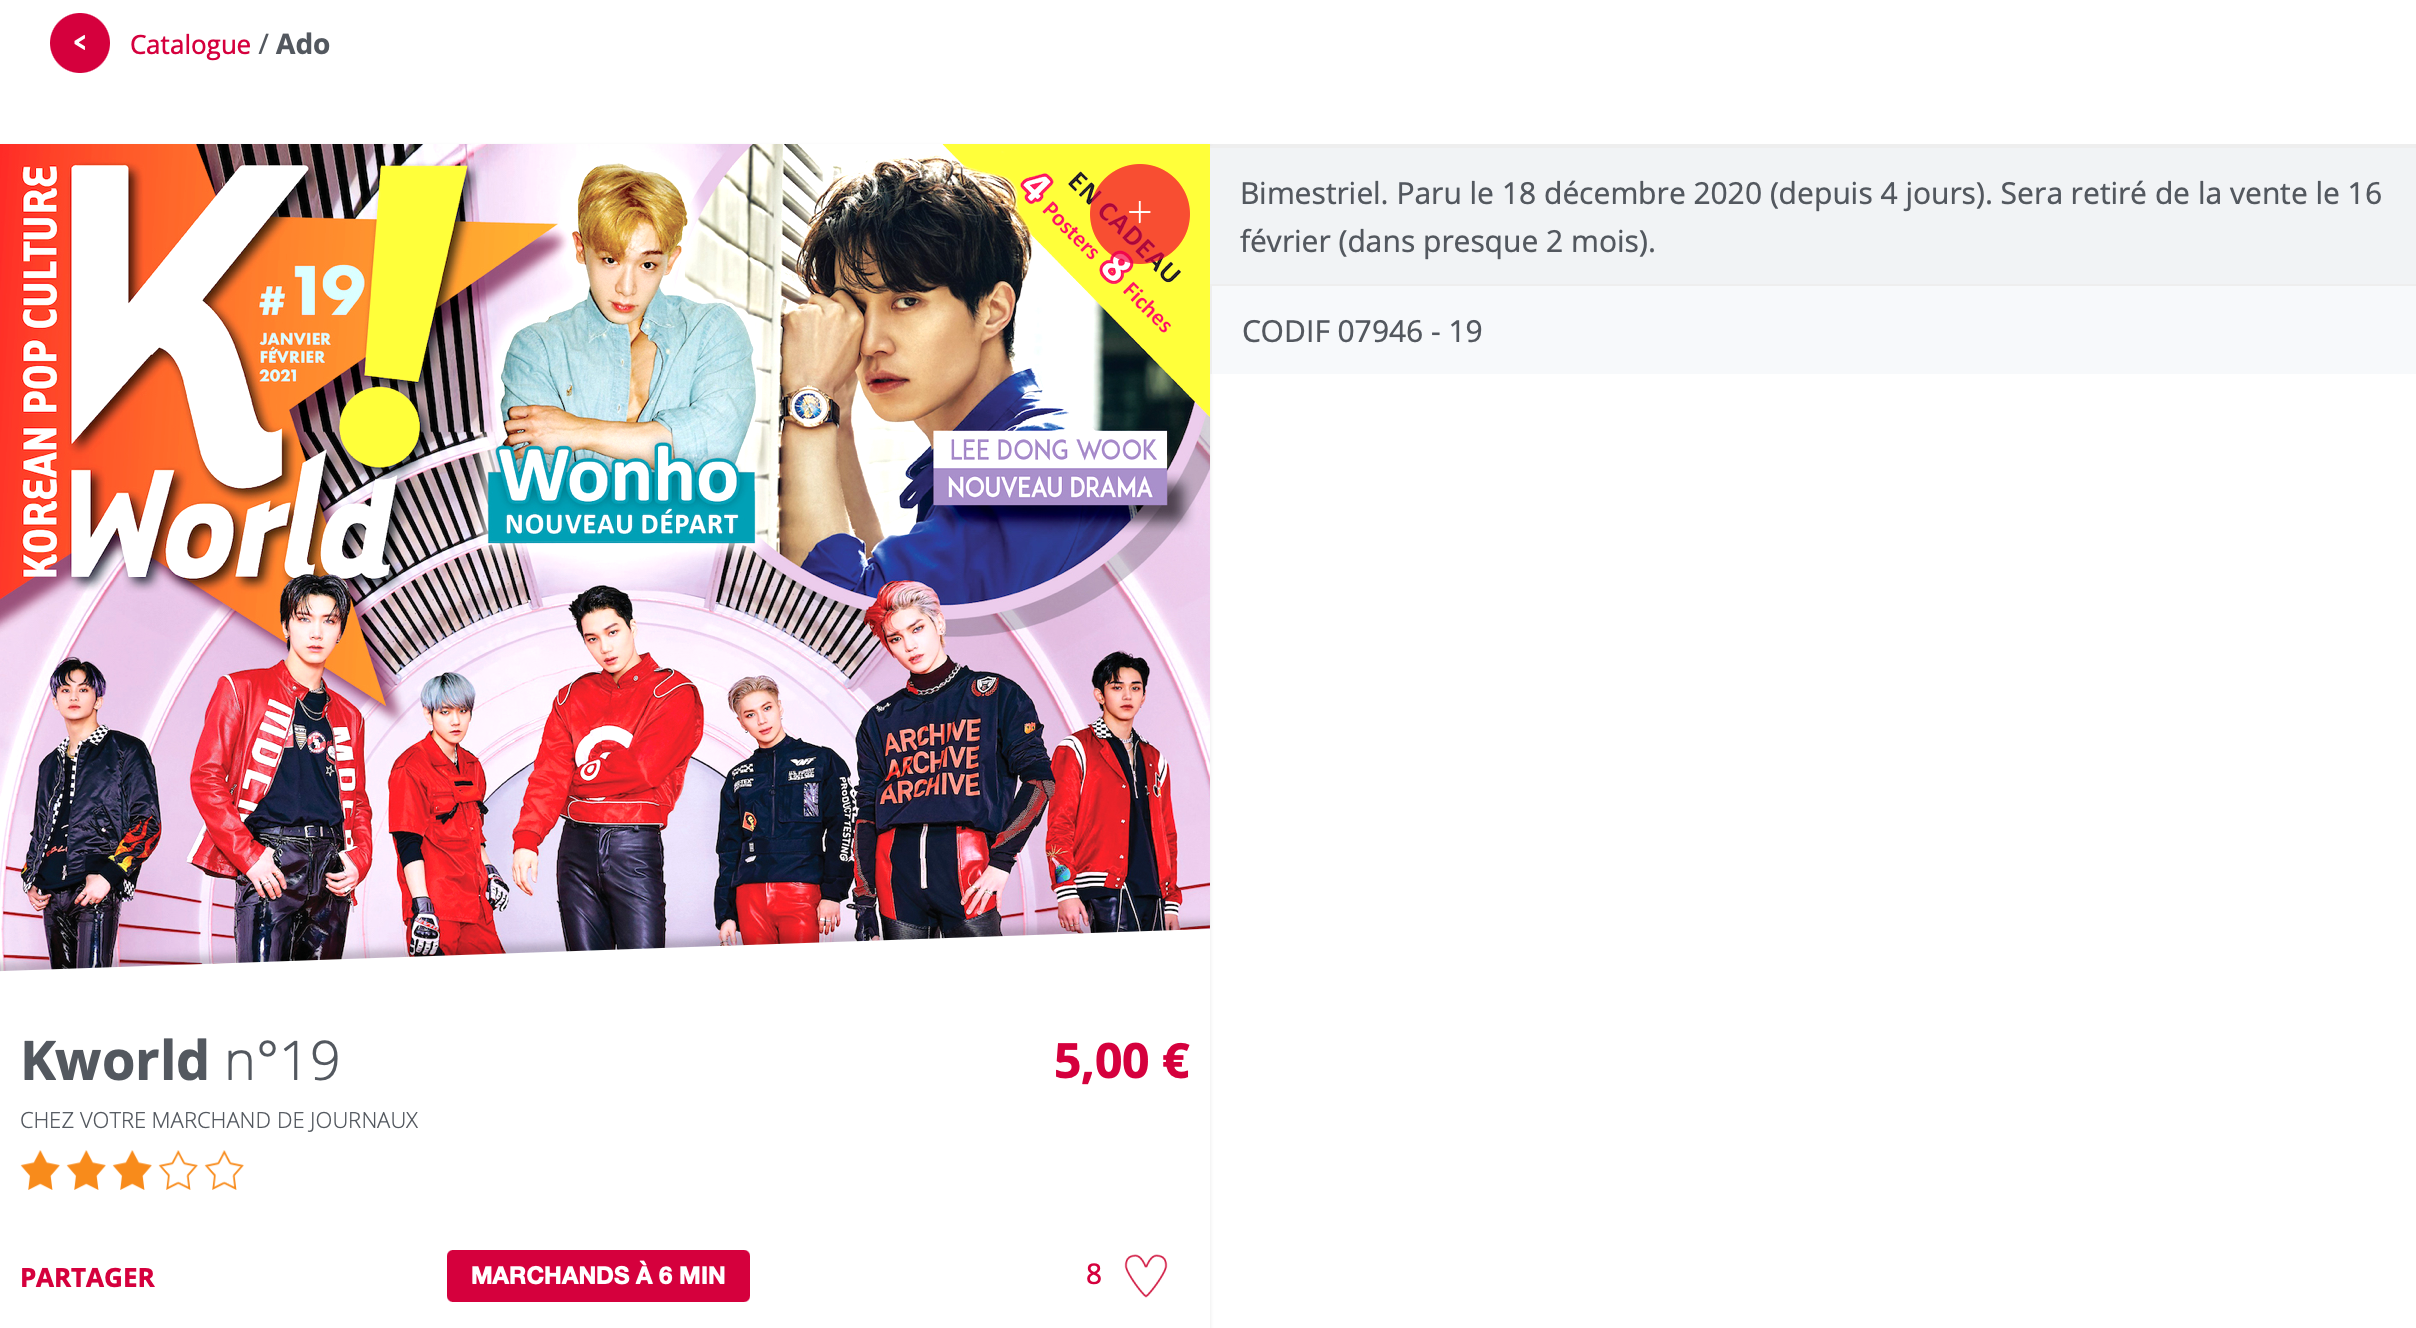
Task: Open the Catalogue breadcrumb link
Action: (x=190, y=44)
